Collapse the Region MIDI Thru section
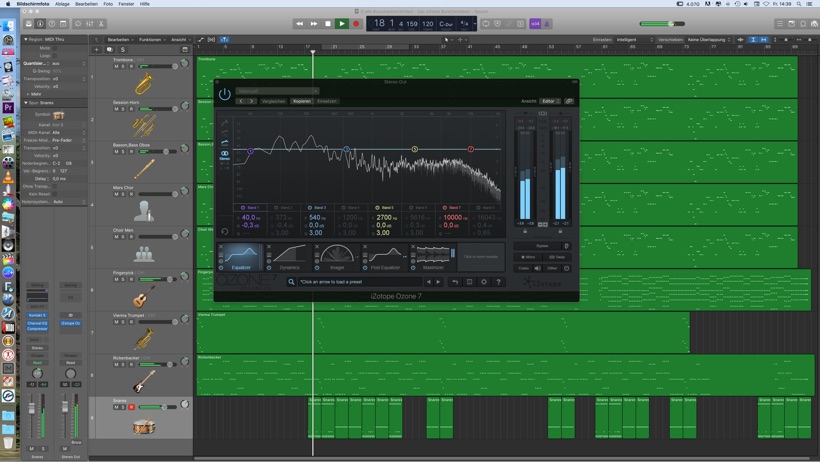Screen dimensions: 820x462 (26, 39)
